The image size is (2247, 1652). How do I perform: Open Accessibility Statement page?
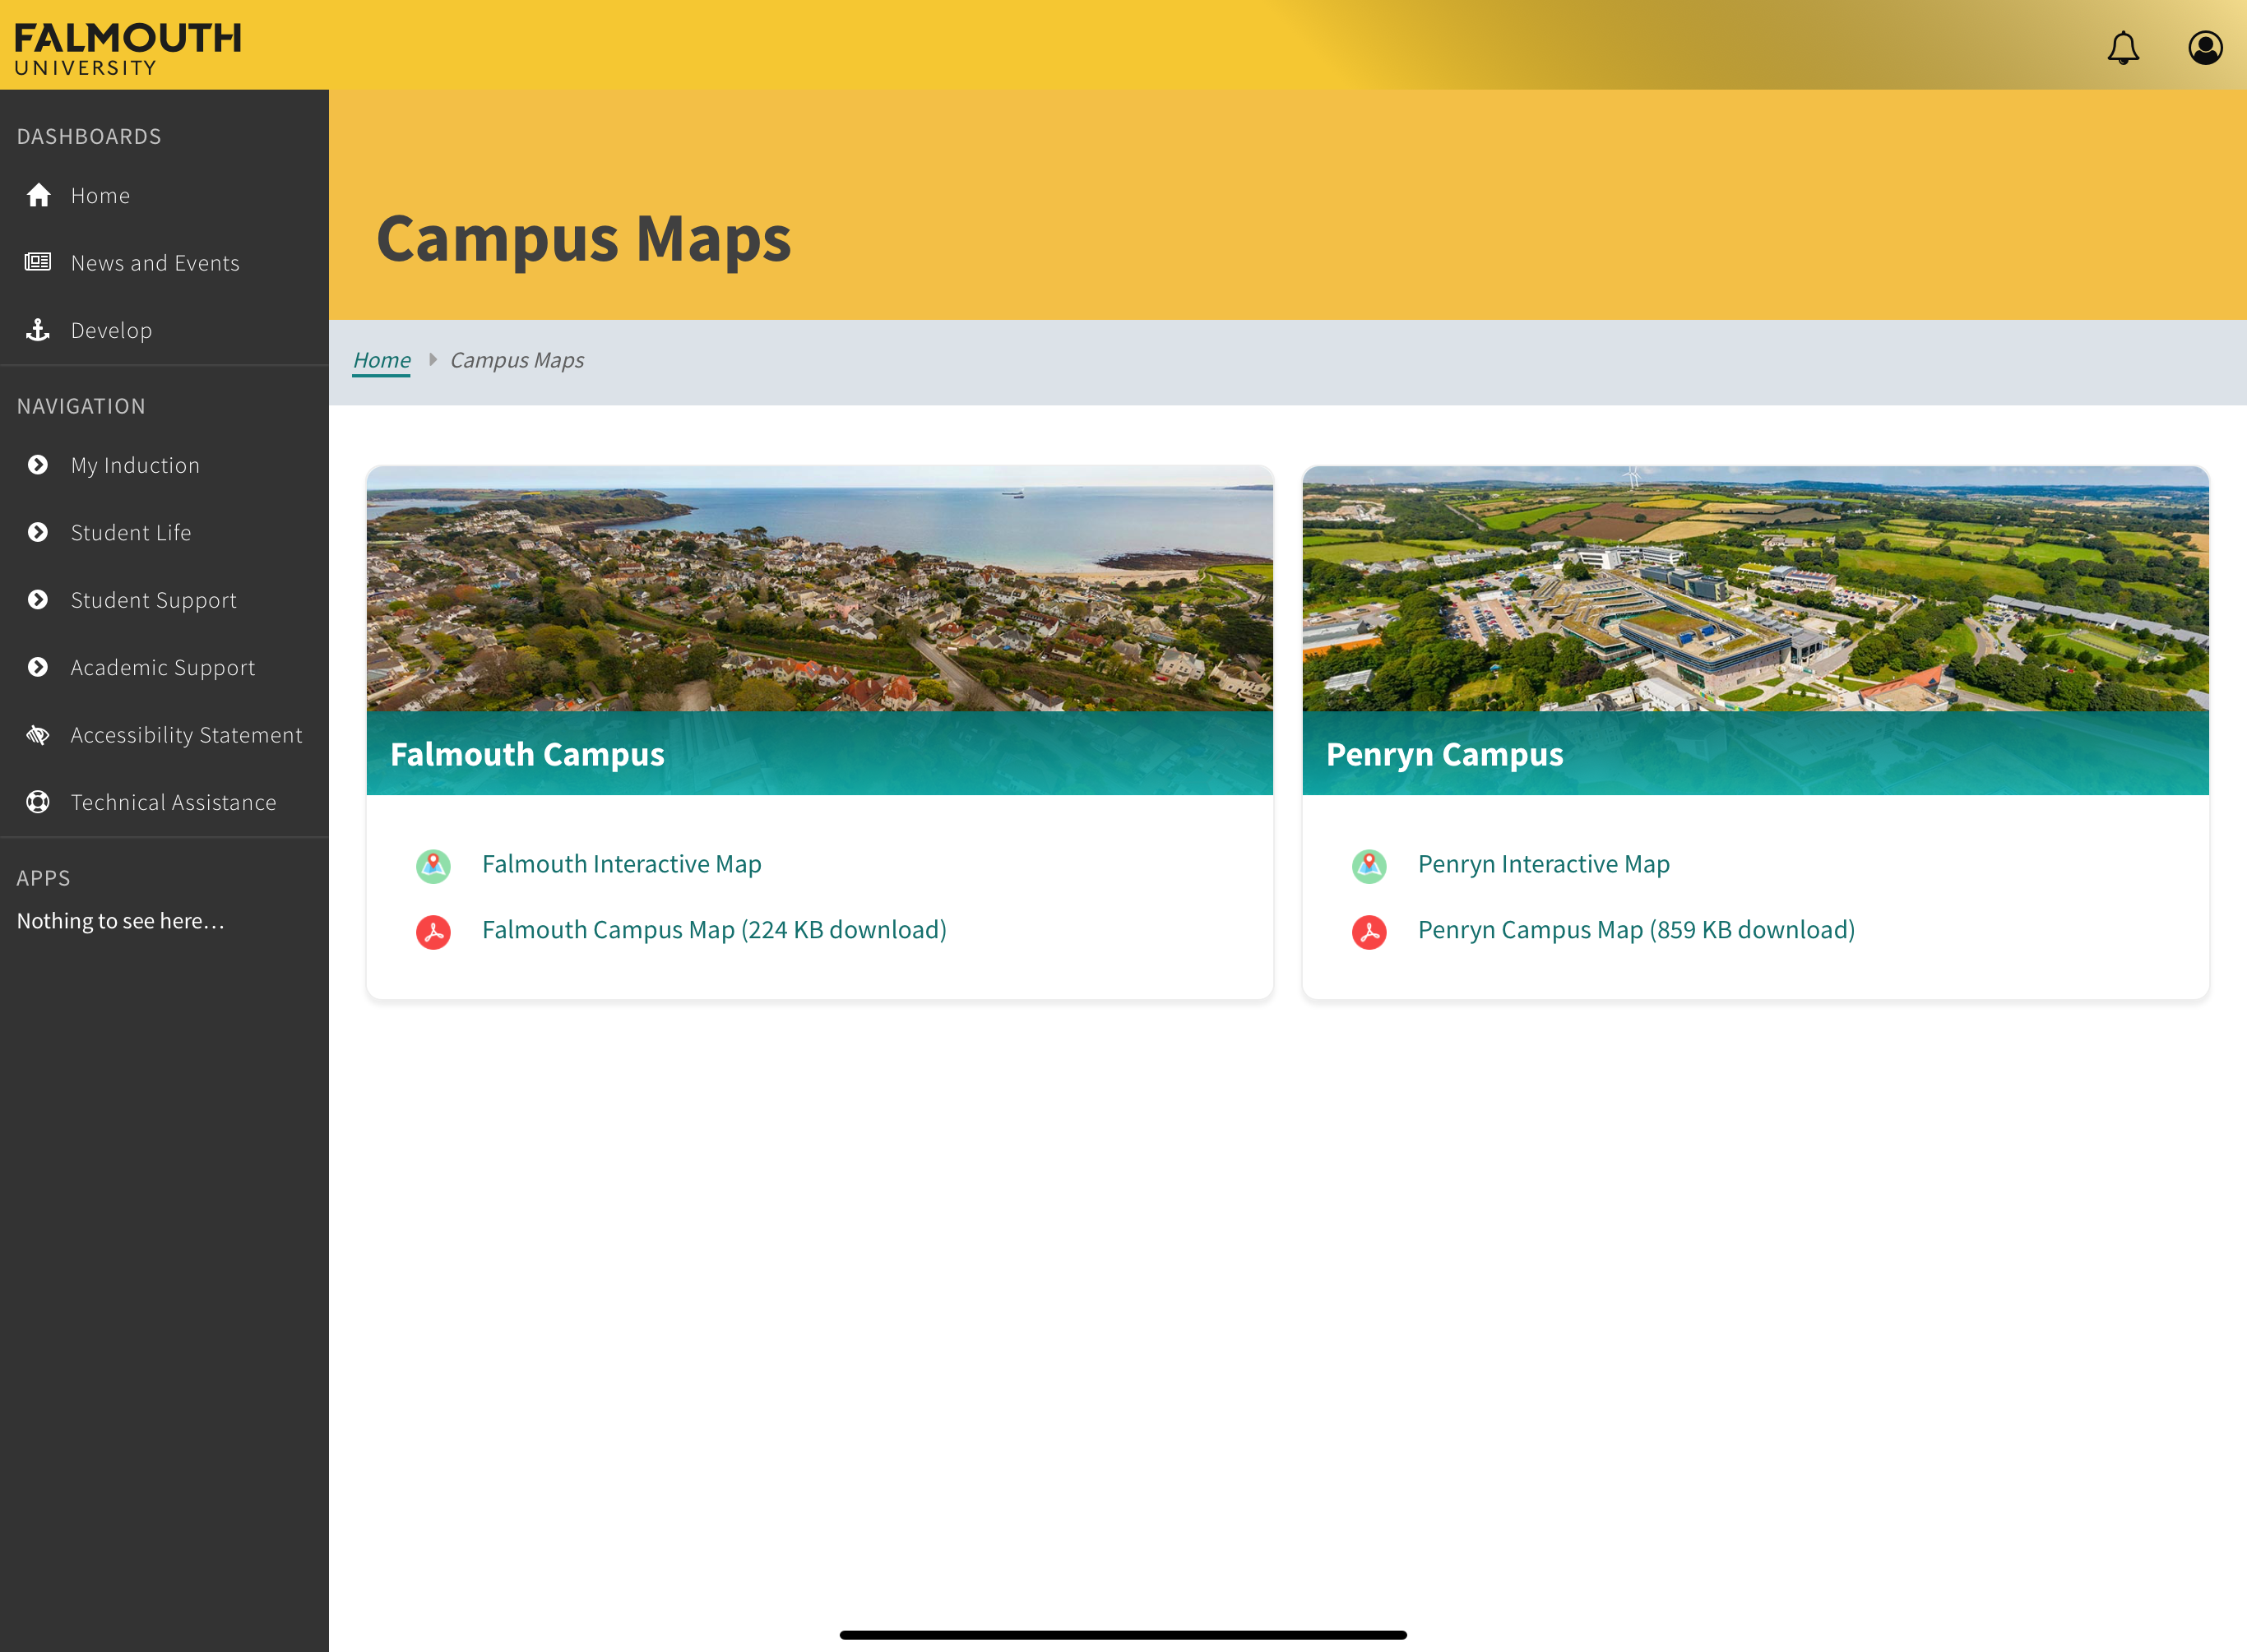click(164, 735)
